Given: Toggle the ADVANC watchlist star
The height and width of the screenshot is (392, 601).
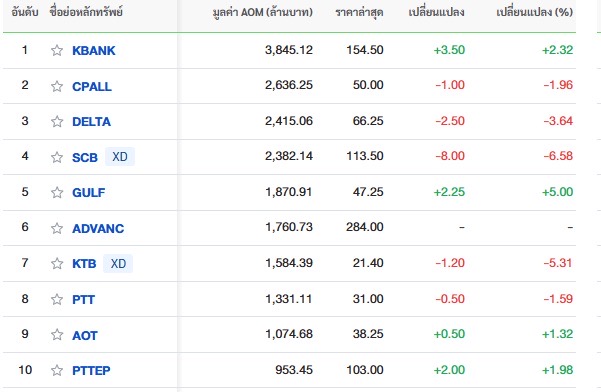Looking at the screenshot, I should pyautogui.click(x=57, y=228).
